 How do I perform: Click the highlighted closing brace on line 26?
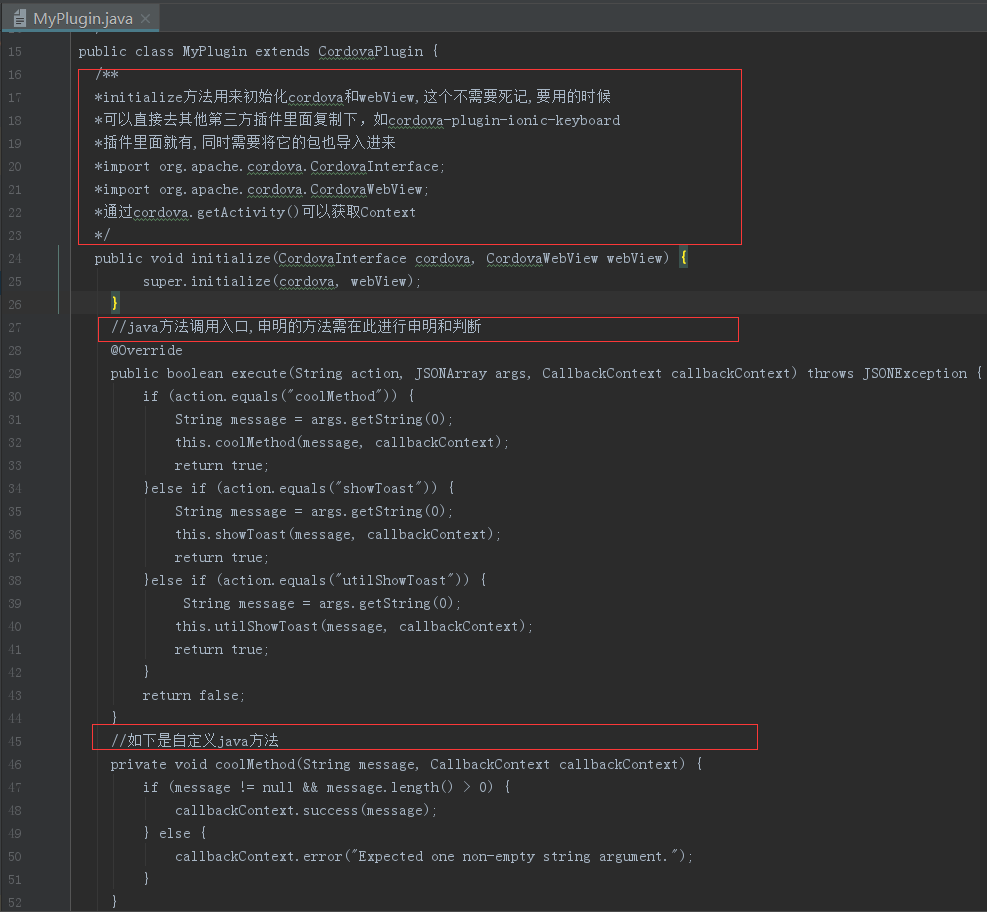pos(115,304)
